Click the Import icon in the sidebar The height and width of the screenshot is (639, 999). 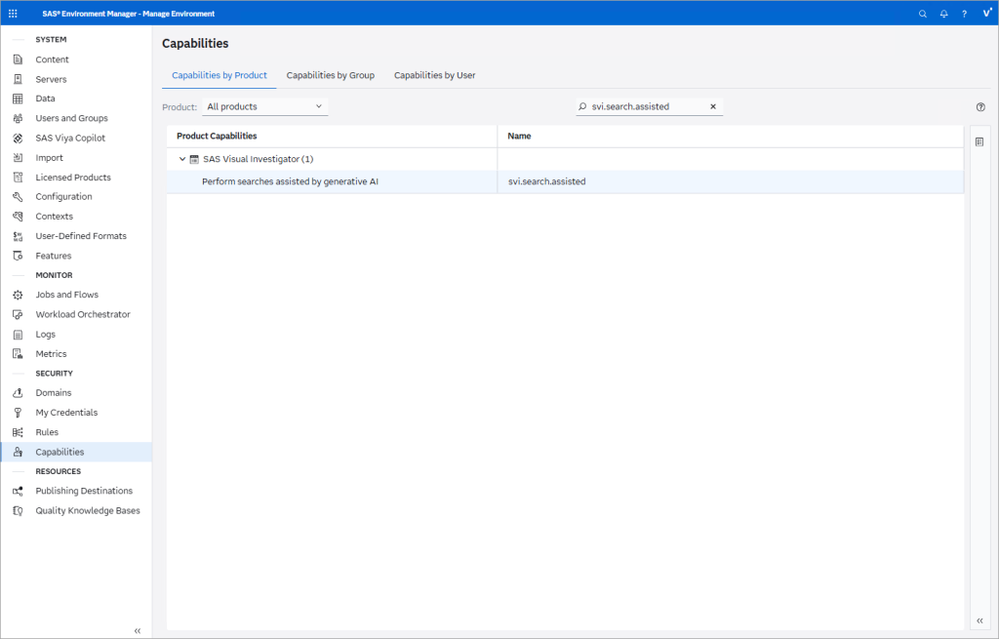18,157
